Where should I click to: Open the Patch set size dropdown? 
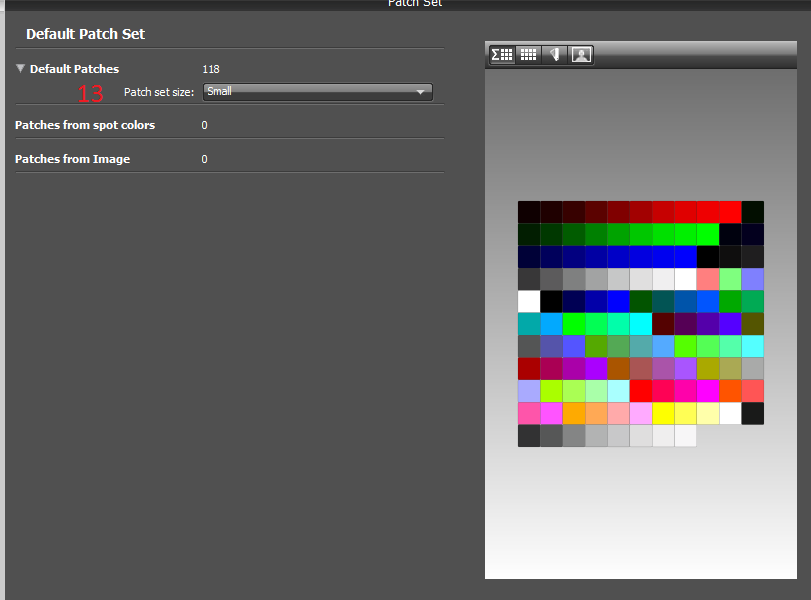pyautogui.click(x=317, y=92)
